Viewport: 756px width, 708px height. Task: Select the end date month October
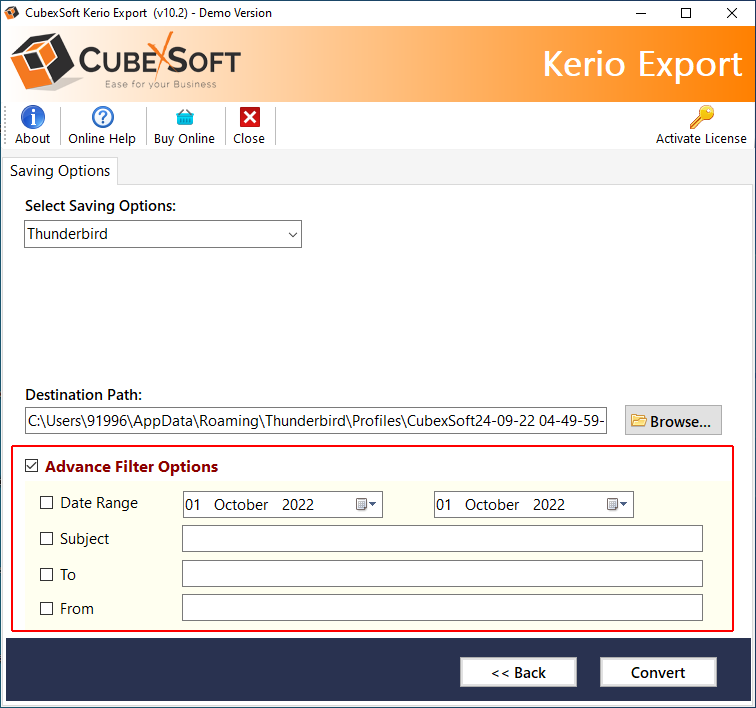[x=492, y=505]
